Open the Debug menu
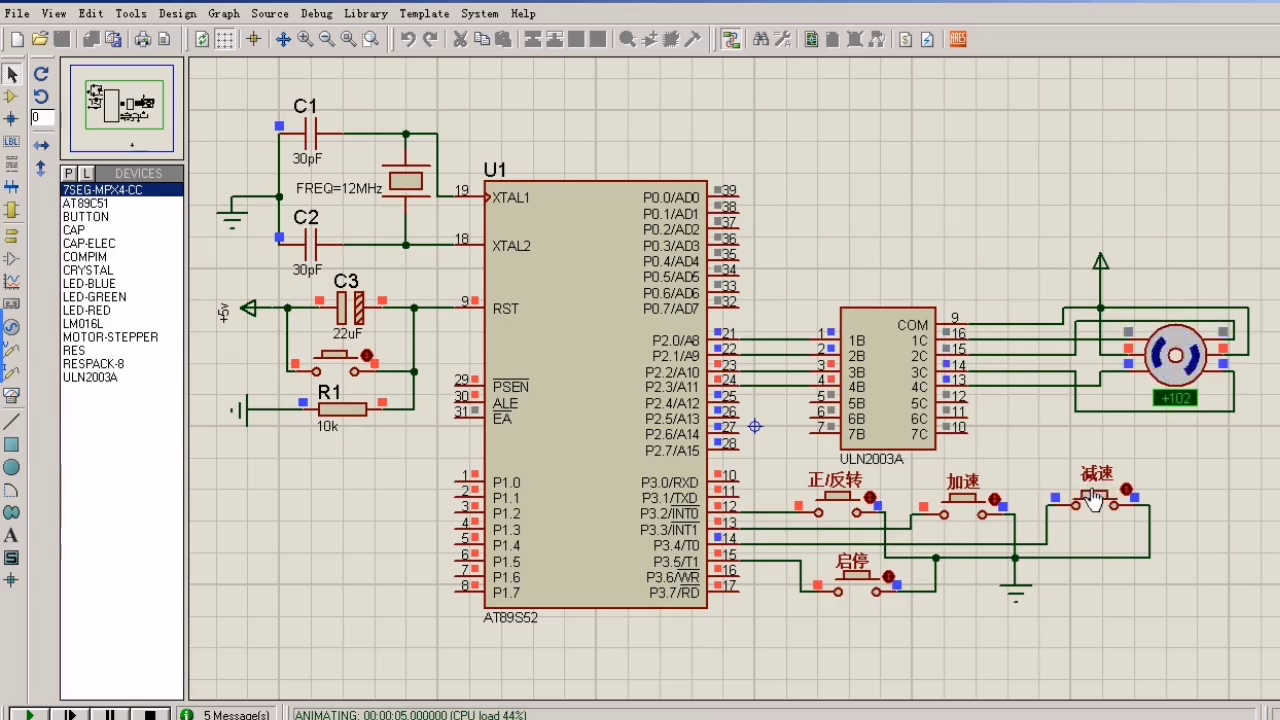Screen dimensions: 1280x720 tap(316, 13)
